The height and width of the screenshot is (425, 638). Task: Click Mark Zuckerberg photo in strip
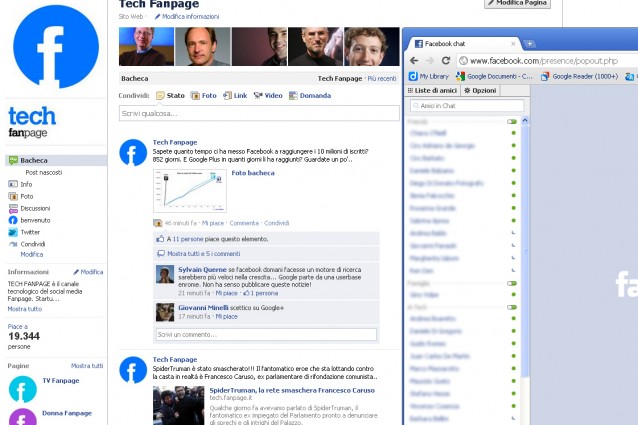pyautogui.click(x=372, y=46)
